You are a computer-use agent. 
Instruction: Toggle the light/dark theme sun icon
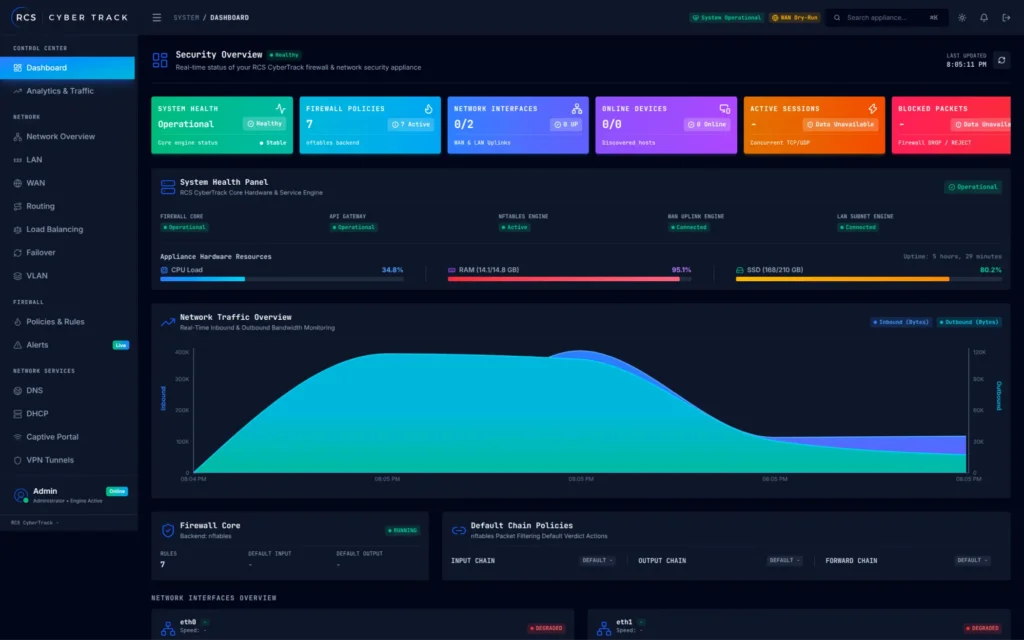(x=962, y=18)
